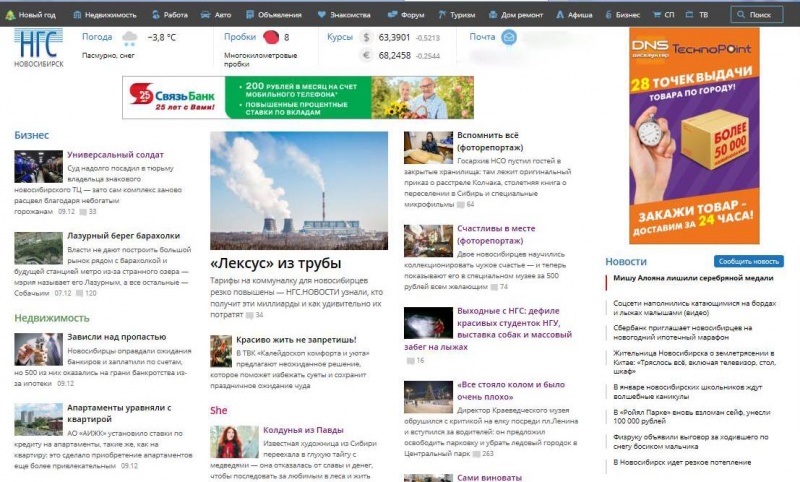The width and height of the screenshot is (800, 482).
Task: Open the Погода weather link
Action: [x=97, y=37]
